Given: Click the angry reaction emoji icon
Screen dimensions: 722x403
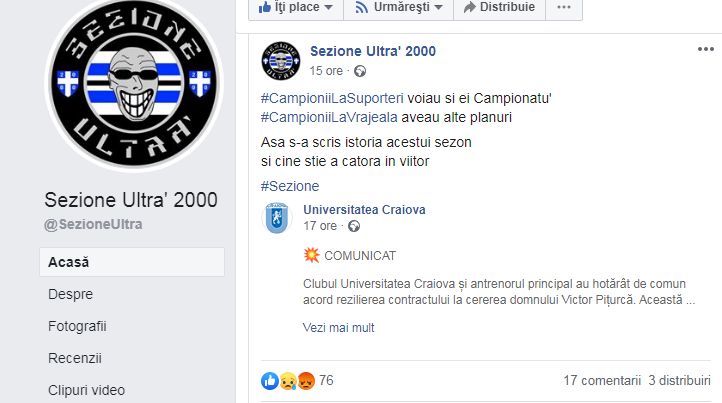Looking at the screenshot, I should pyautogui.click(x=306, y=380).
